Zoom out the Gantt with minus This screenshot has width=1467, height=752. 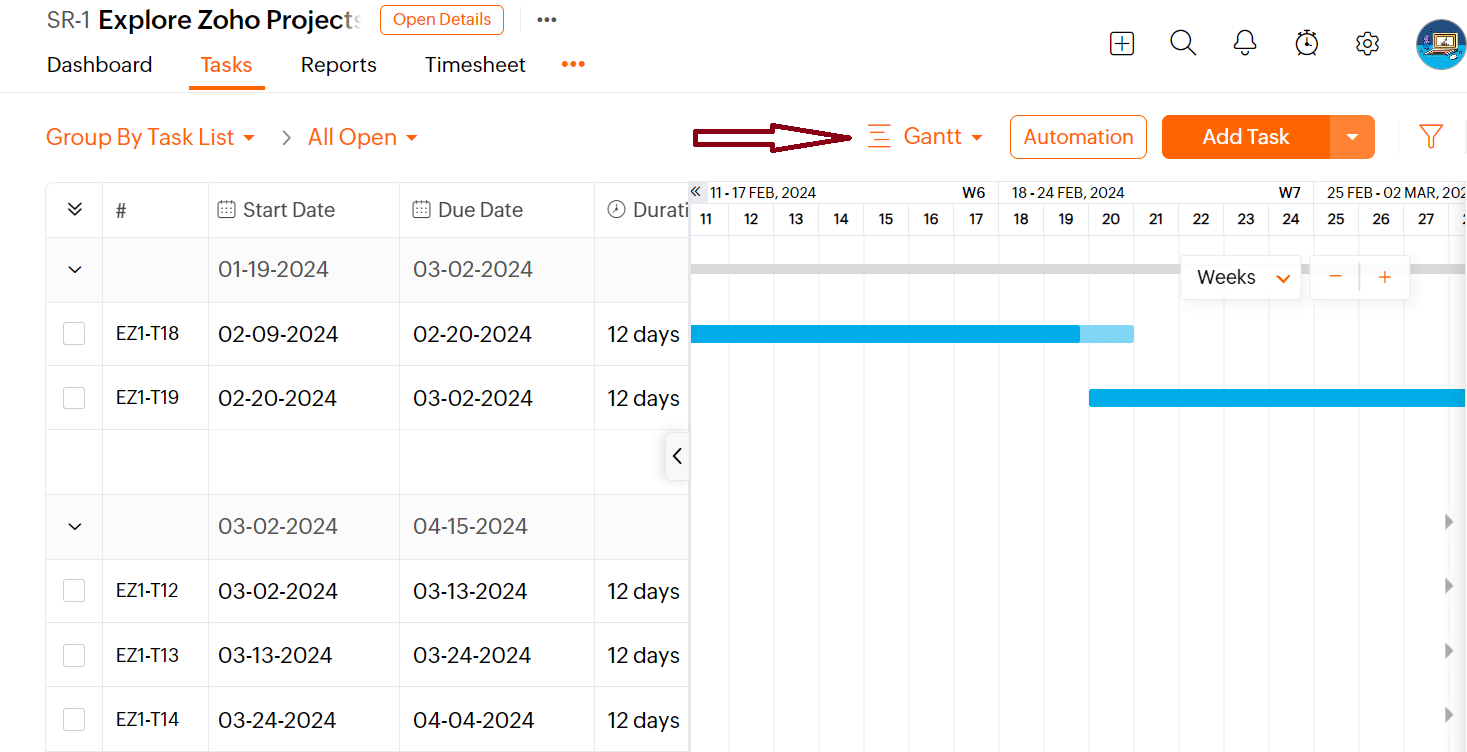1335,277
